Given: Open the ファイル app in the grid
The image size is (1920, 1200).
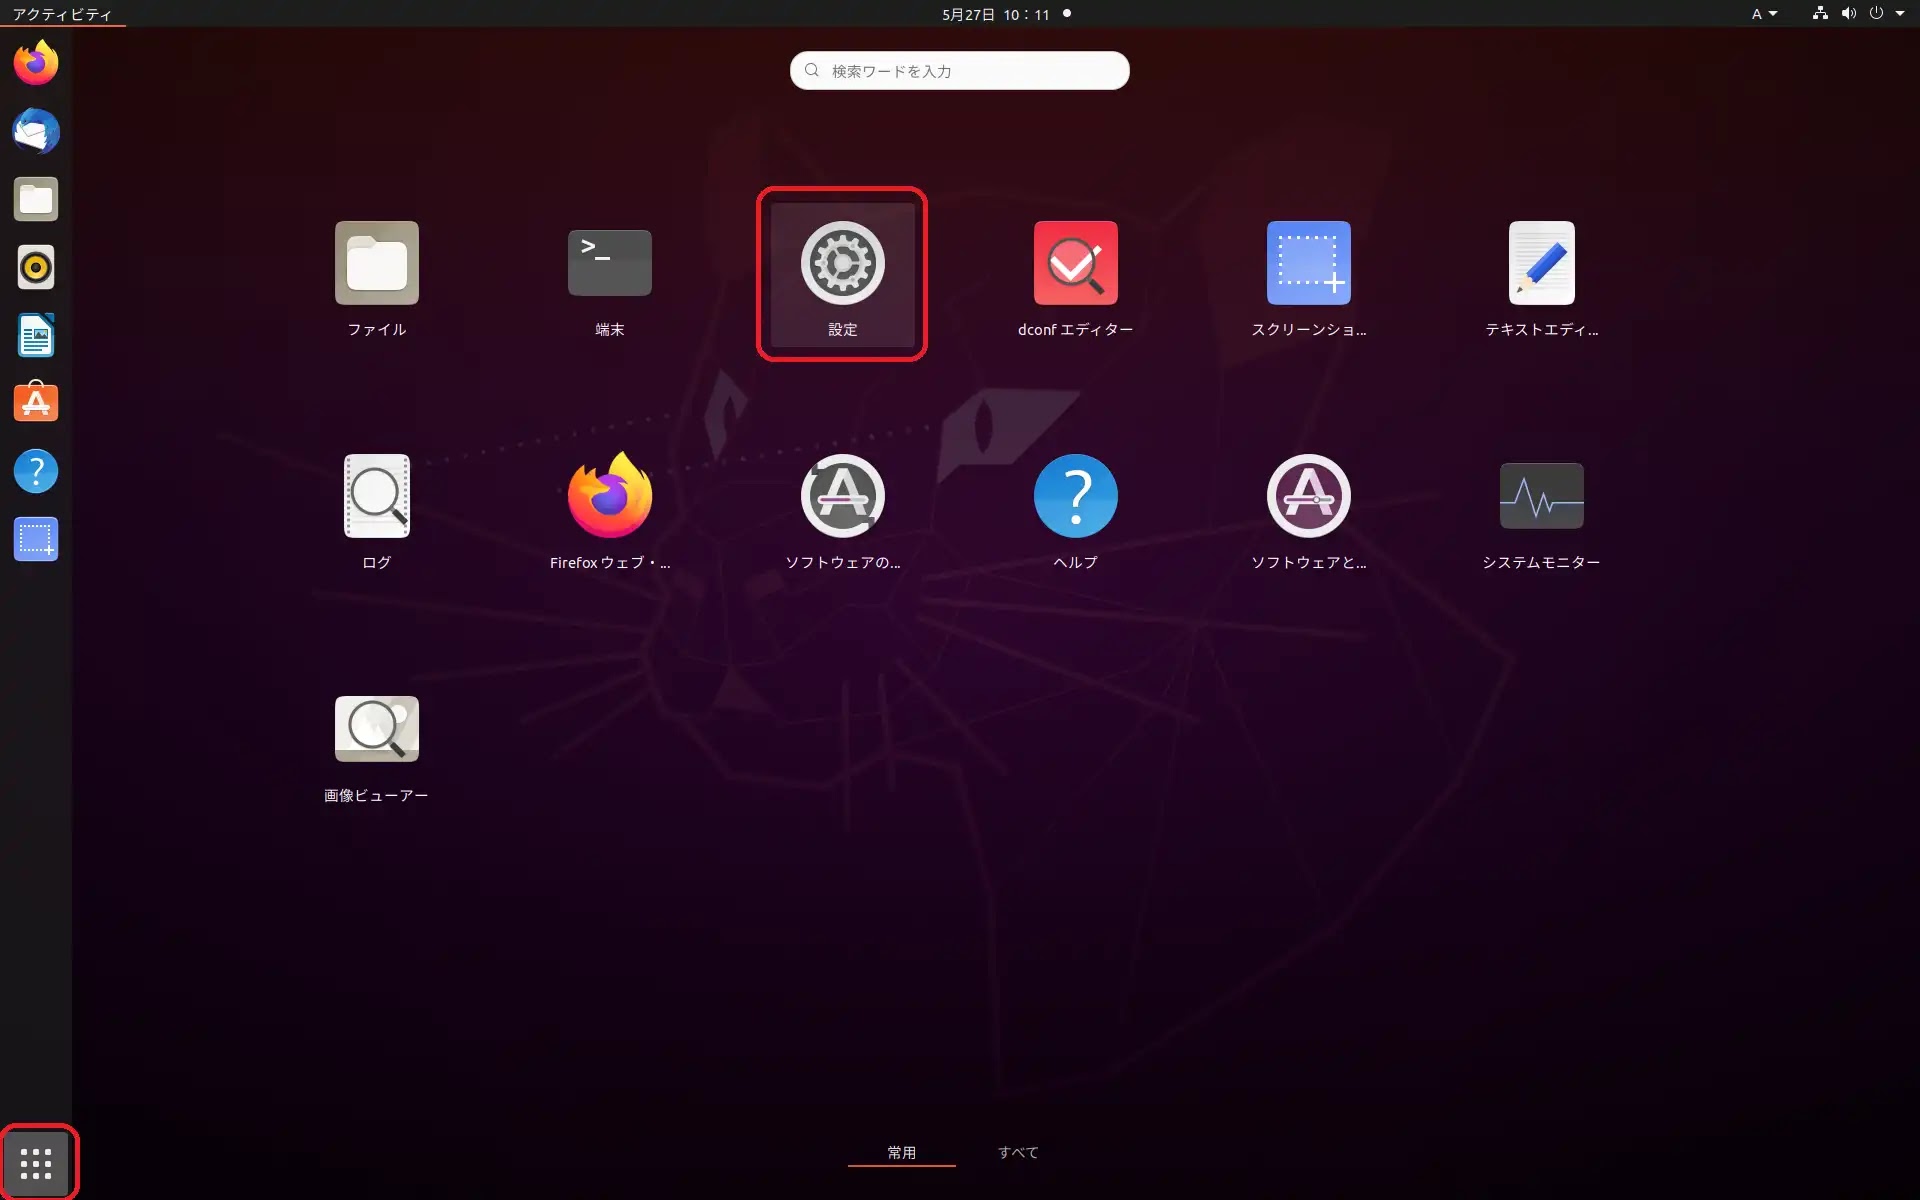Looking at the screenshot, I should (376, 265).
